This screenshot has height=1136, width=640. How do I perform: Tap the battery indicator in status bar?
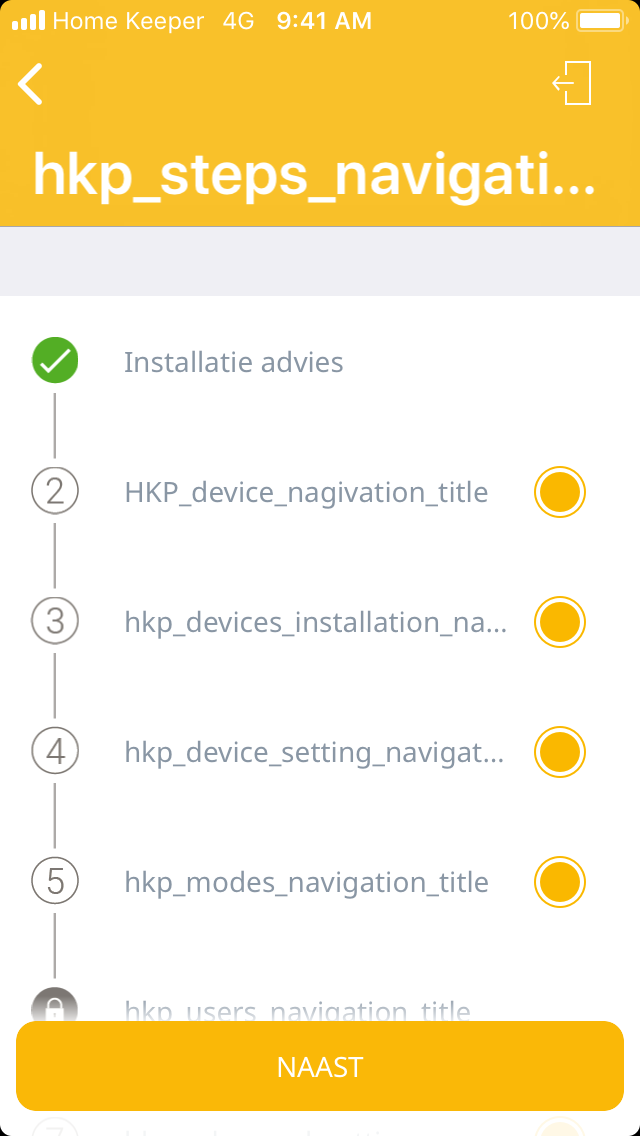click(x=600, y=21)
